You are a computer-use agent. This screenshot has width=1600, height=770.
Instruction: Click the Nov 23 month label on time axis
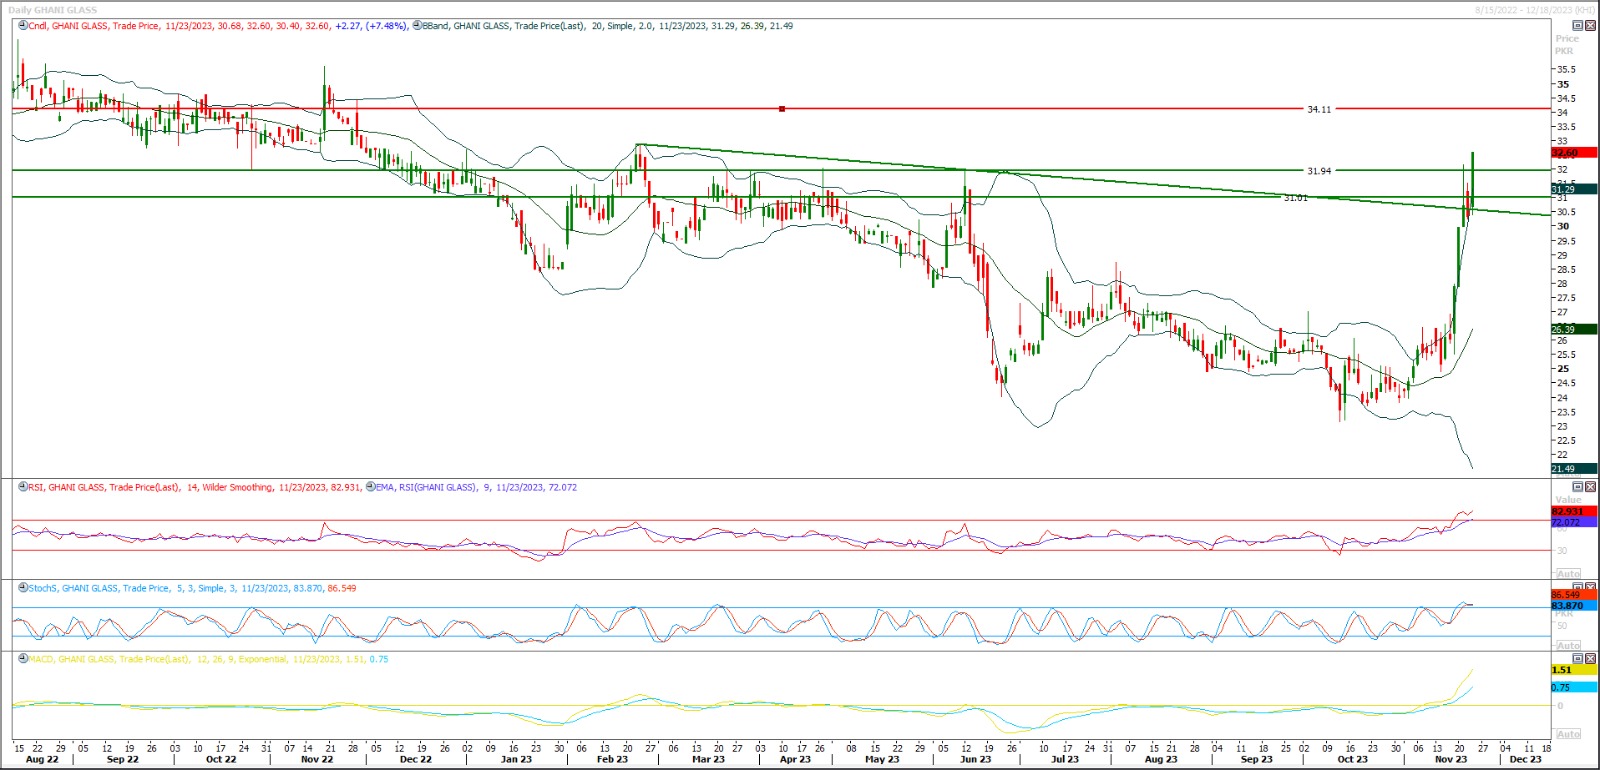(1451, 760)
